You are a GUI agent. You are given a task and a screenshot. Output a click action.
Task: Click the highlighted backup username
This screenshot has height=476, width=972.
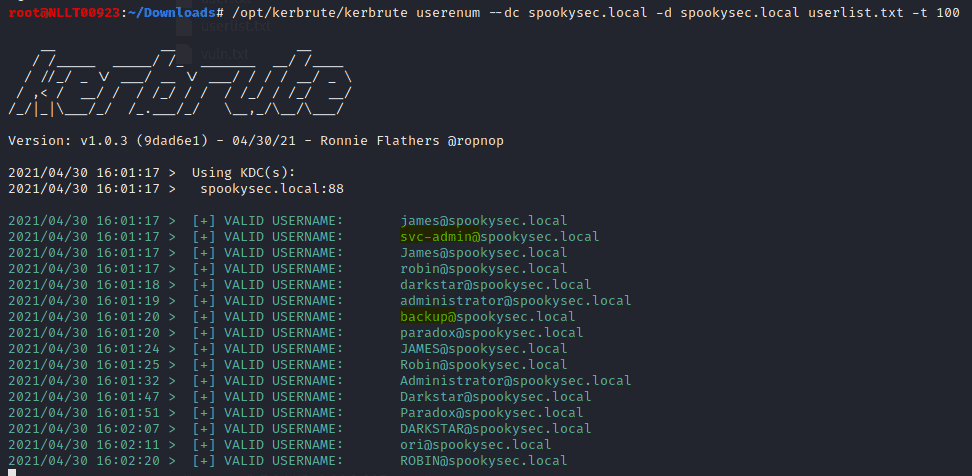click(428, 317)
